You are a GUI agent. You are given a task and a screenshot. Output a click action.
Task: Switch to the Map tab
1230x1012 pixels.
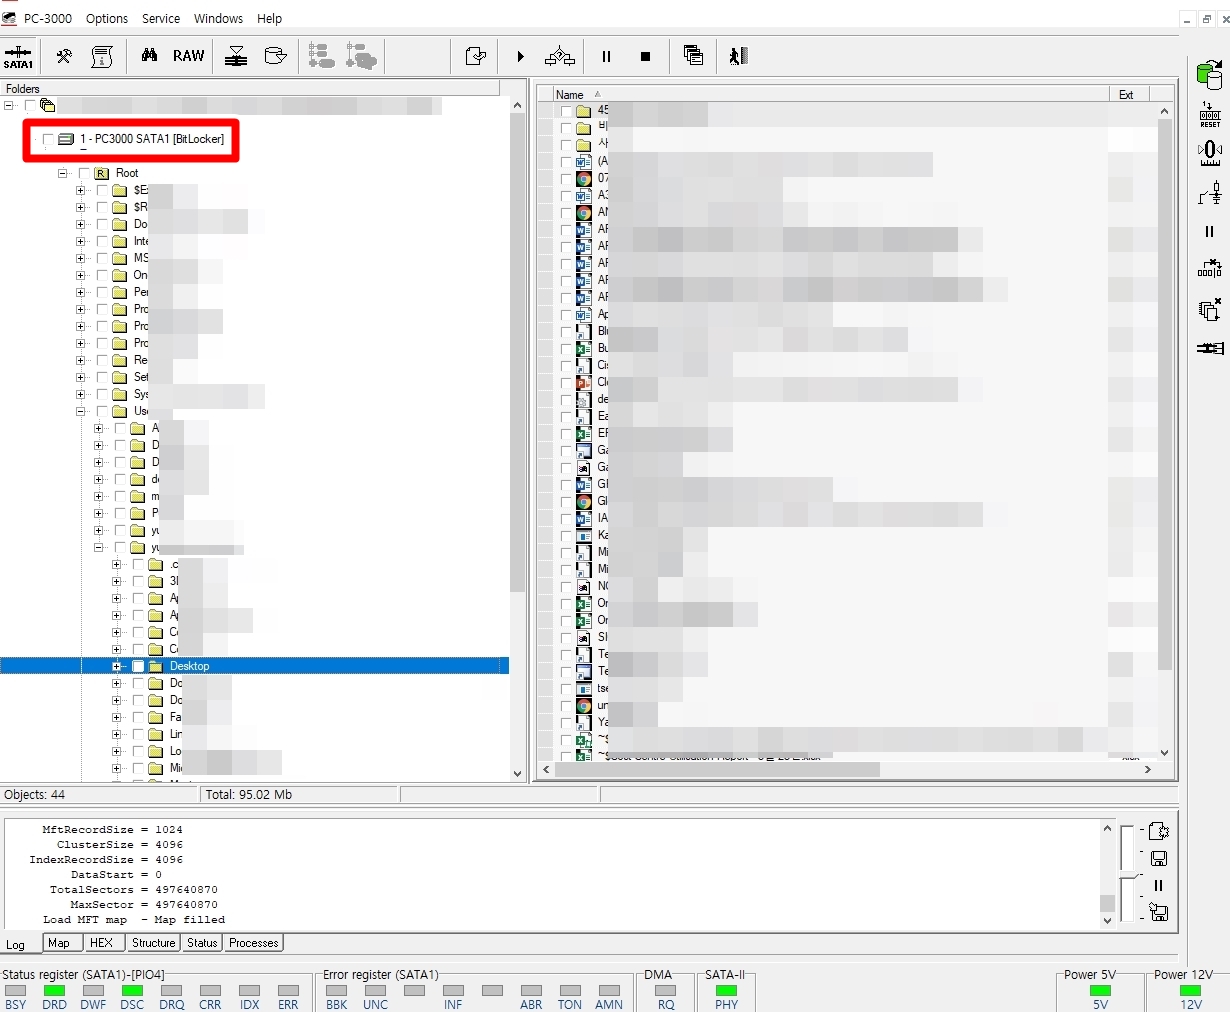pyautogui.click(x=59, y=942)
